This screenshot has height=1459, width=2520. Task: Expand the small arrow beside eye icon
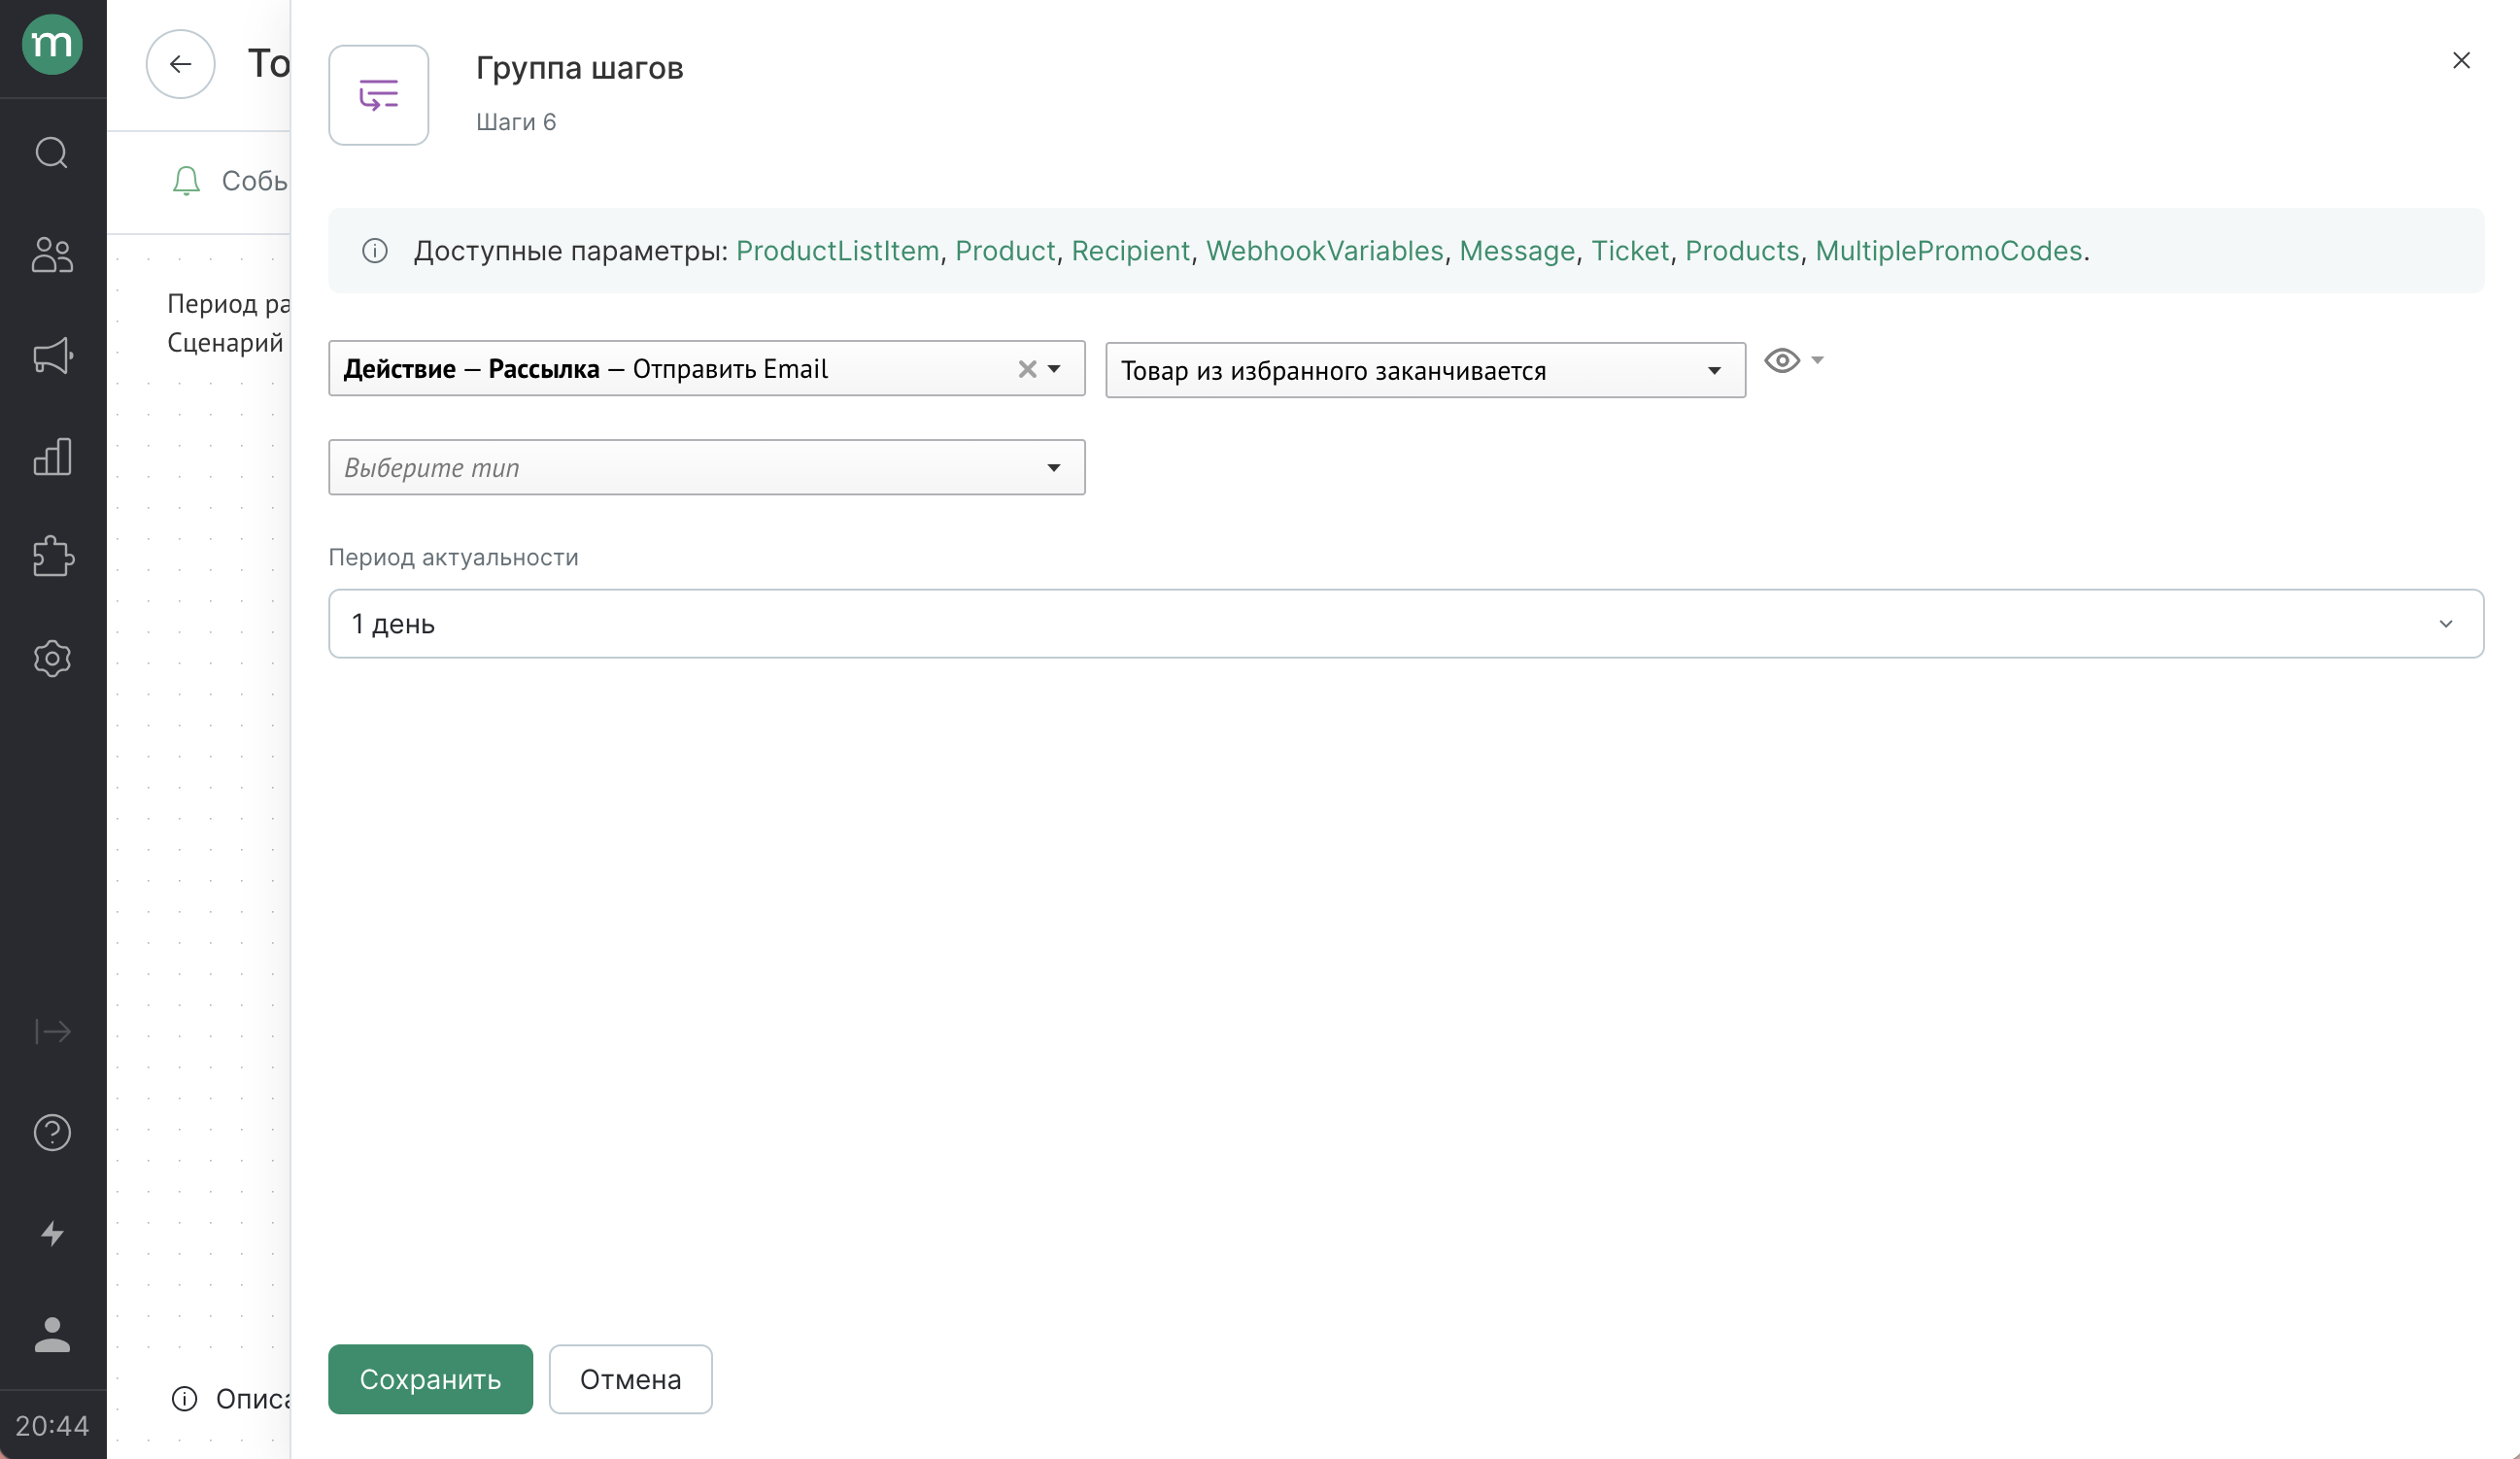click(1817, 360)
